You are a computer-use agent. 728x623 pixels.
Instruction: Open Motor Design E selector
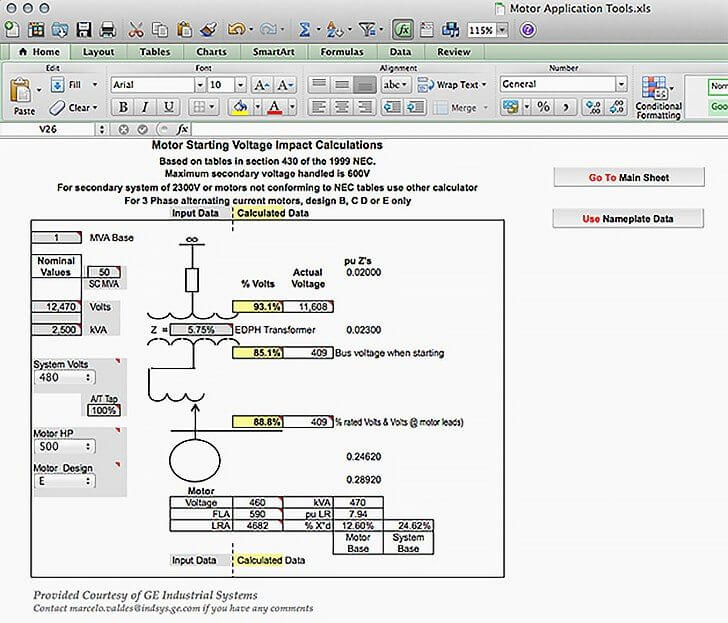click(65, 481)
